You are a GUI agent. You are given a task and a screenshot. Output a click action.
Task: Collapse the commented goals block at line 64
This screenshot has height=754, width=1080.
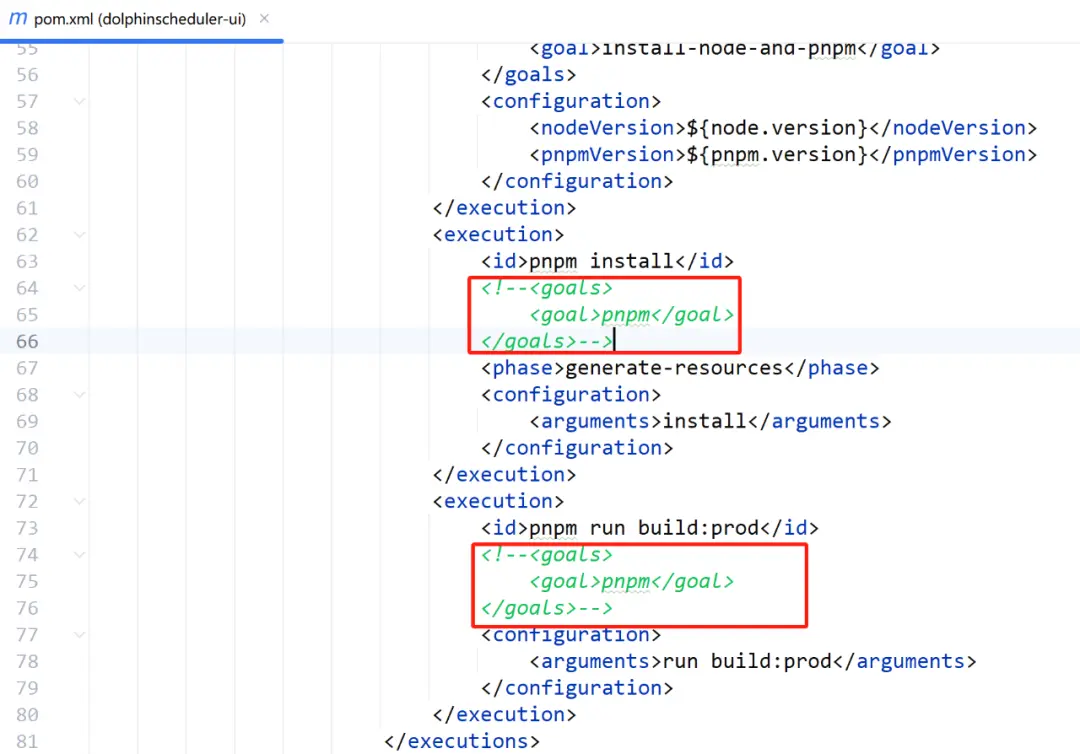click(79, 288)
